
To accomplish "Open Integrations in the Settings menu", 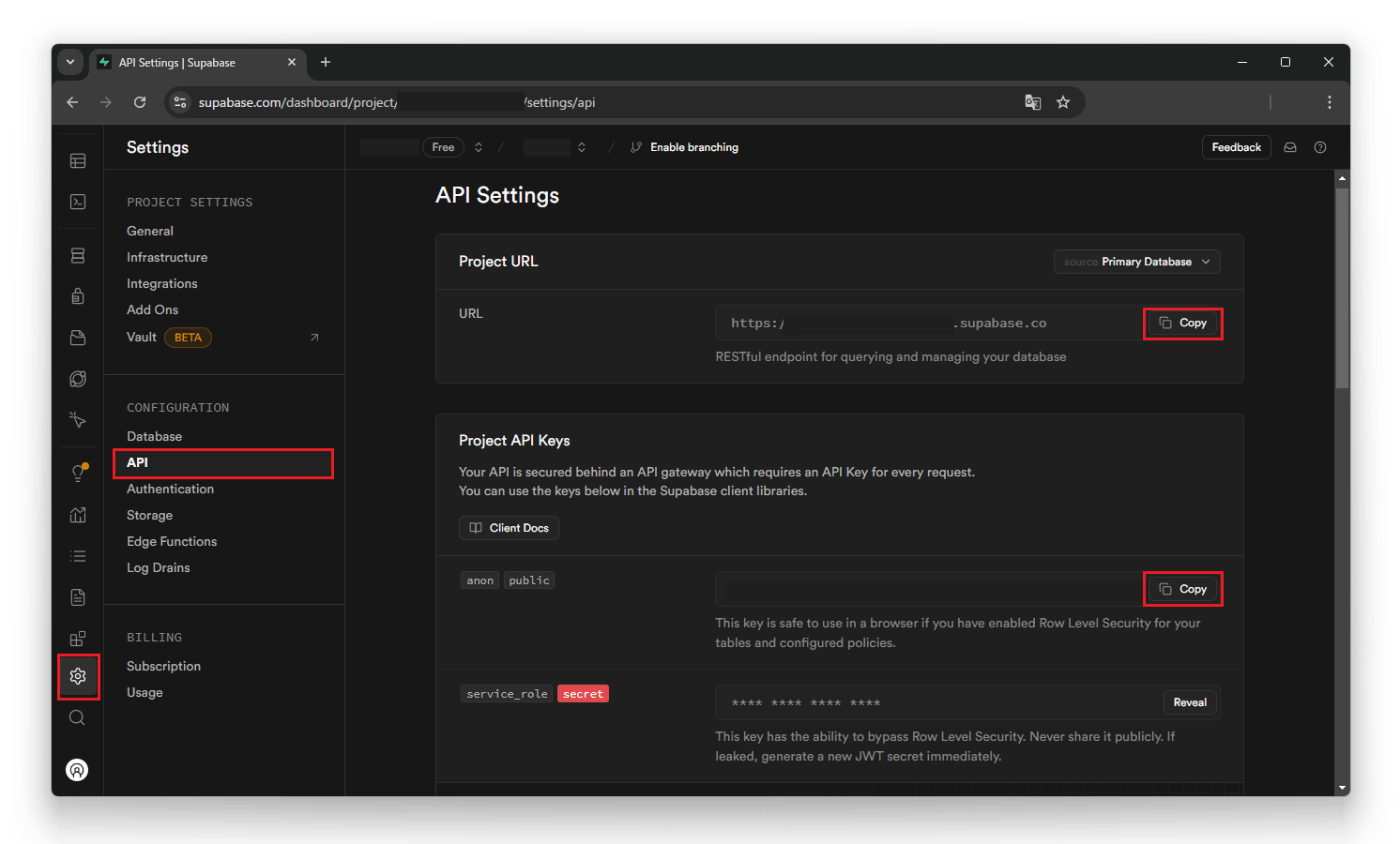I will pos(162,284).
